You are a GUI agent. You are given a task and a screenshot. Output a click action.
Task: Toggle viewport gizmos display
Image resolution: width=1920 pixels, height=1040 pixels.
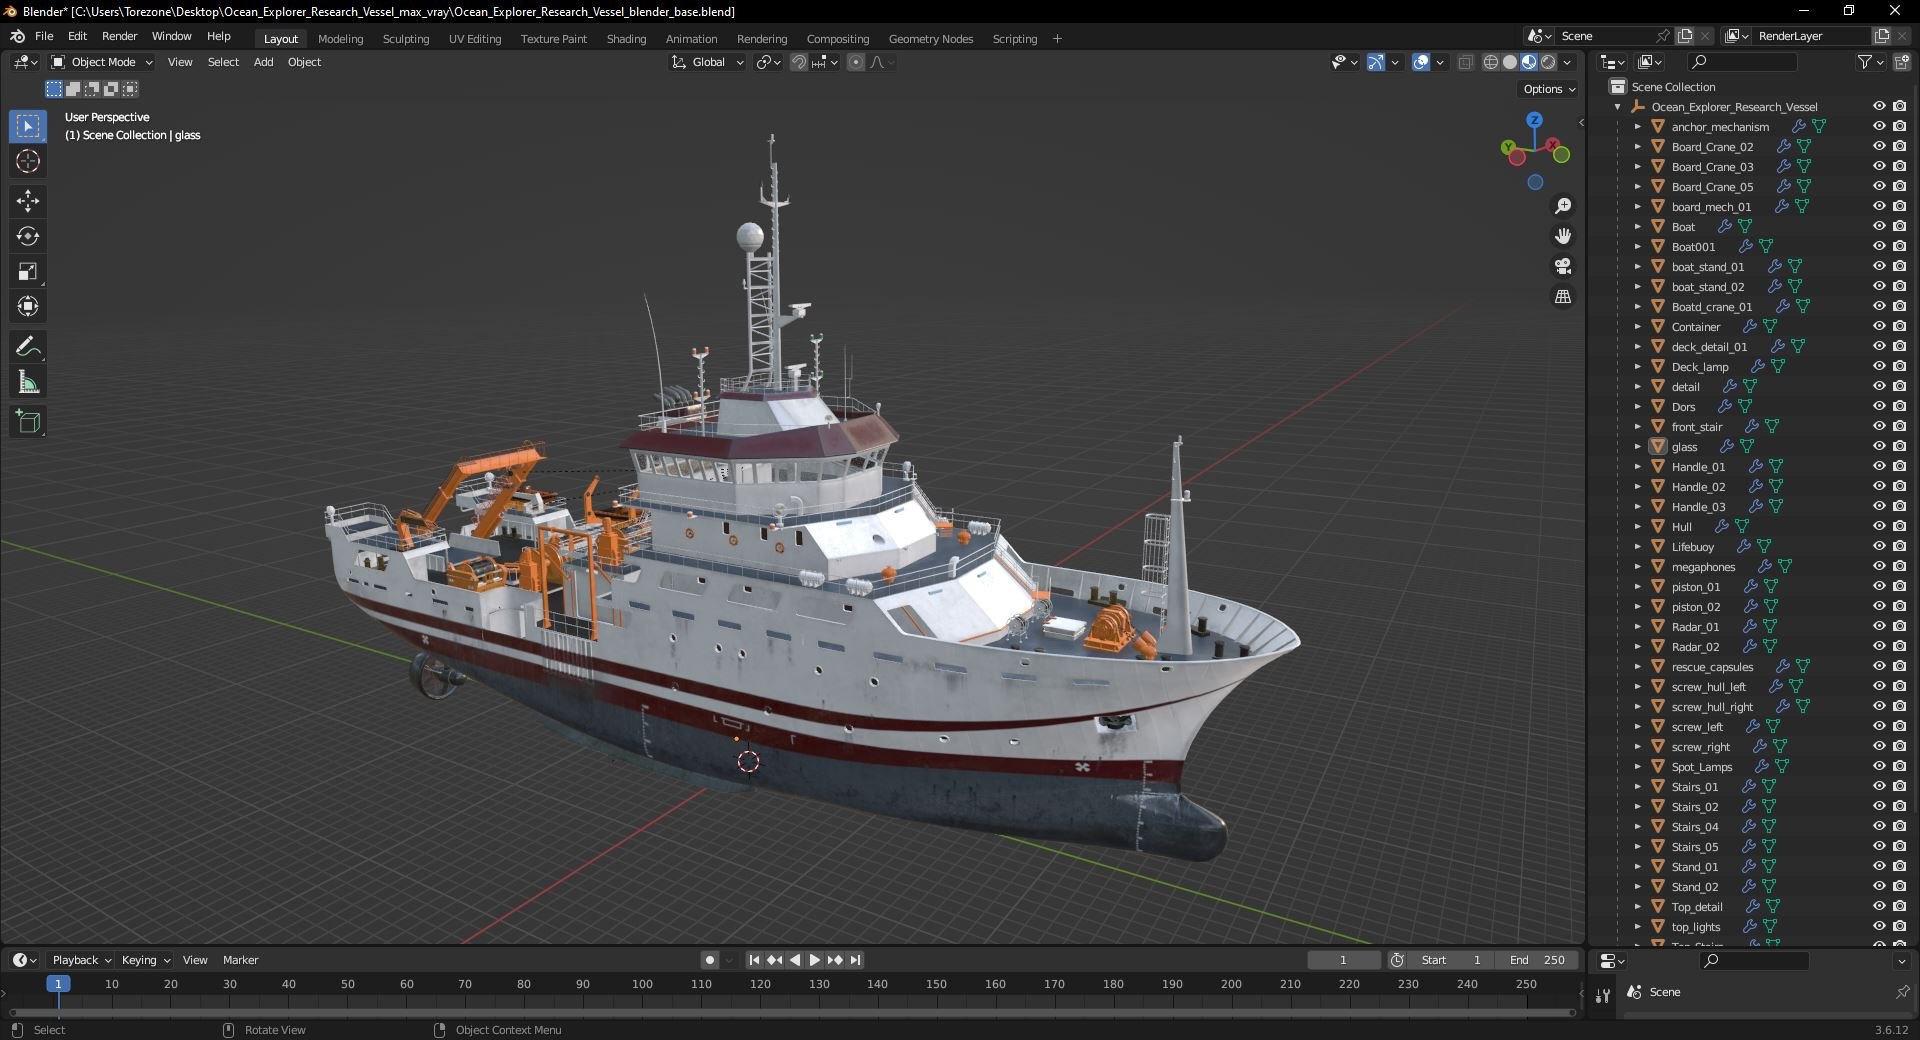pyautogui.click(x=1376, y=62)
